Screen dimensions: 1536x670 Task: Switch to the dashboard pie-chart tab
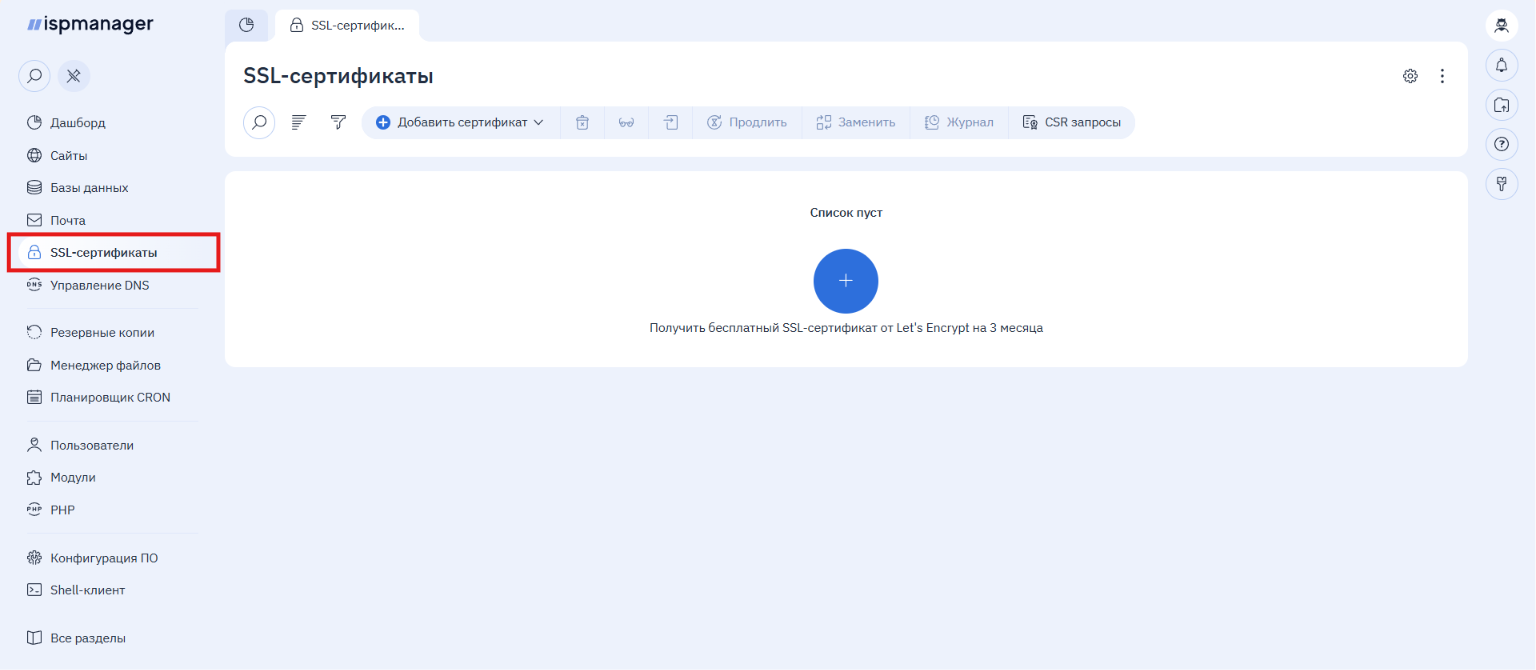point(246,25)
